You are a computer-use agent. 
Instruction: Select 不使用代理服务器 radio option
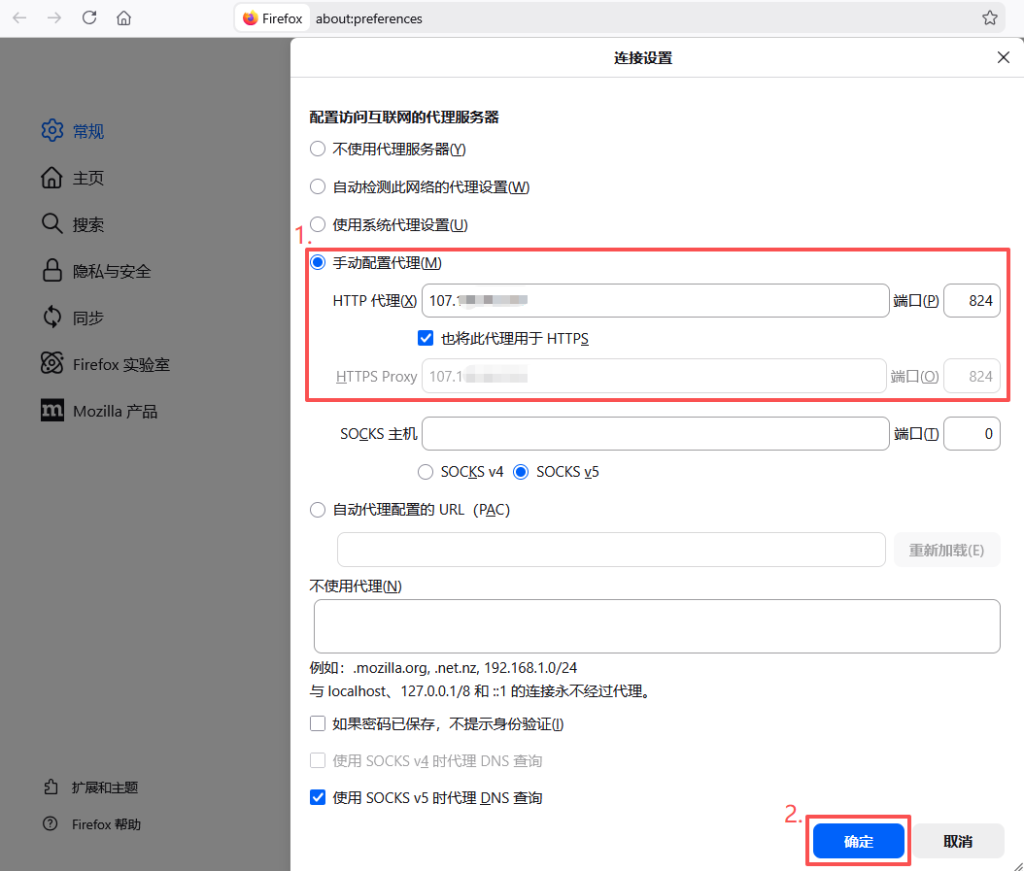(318, 149)
